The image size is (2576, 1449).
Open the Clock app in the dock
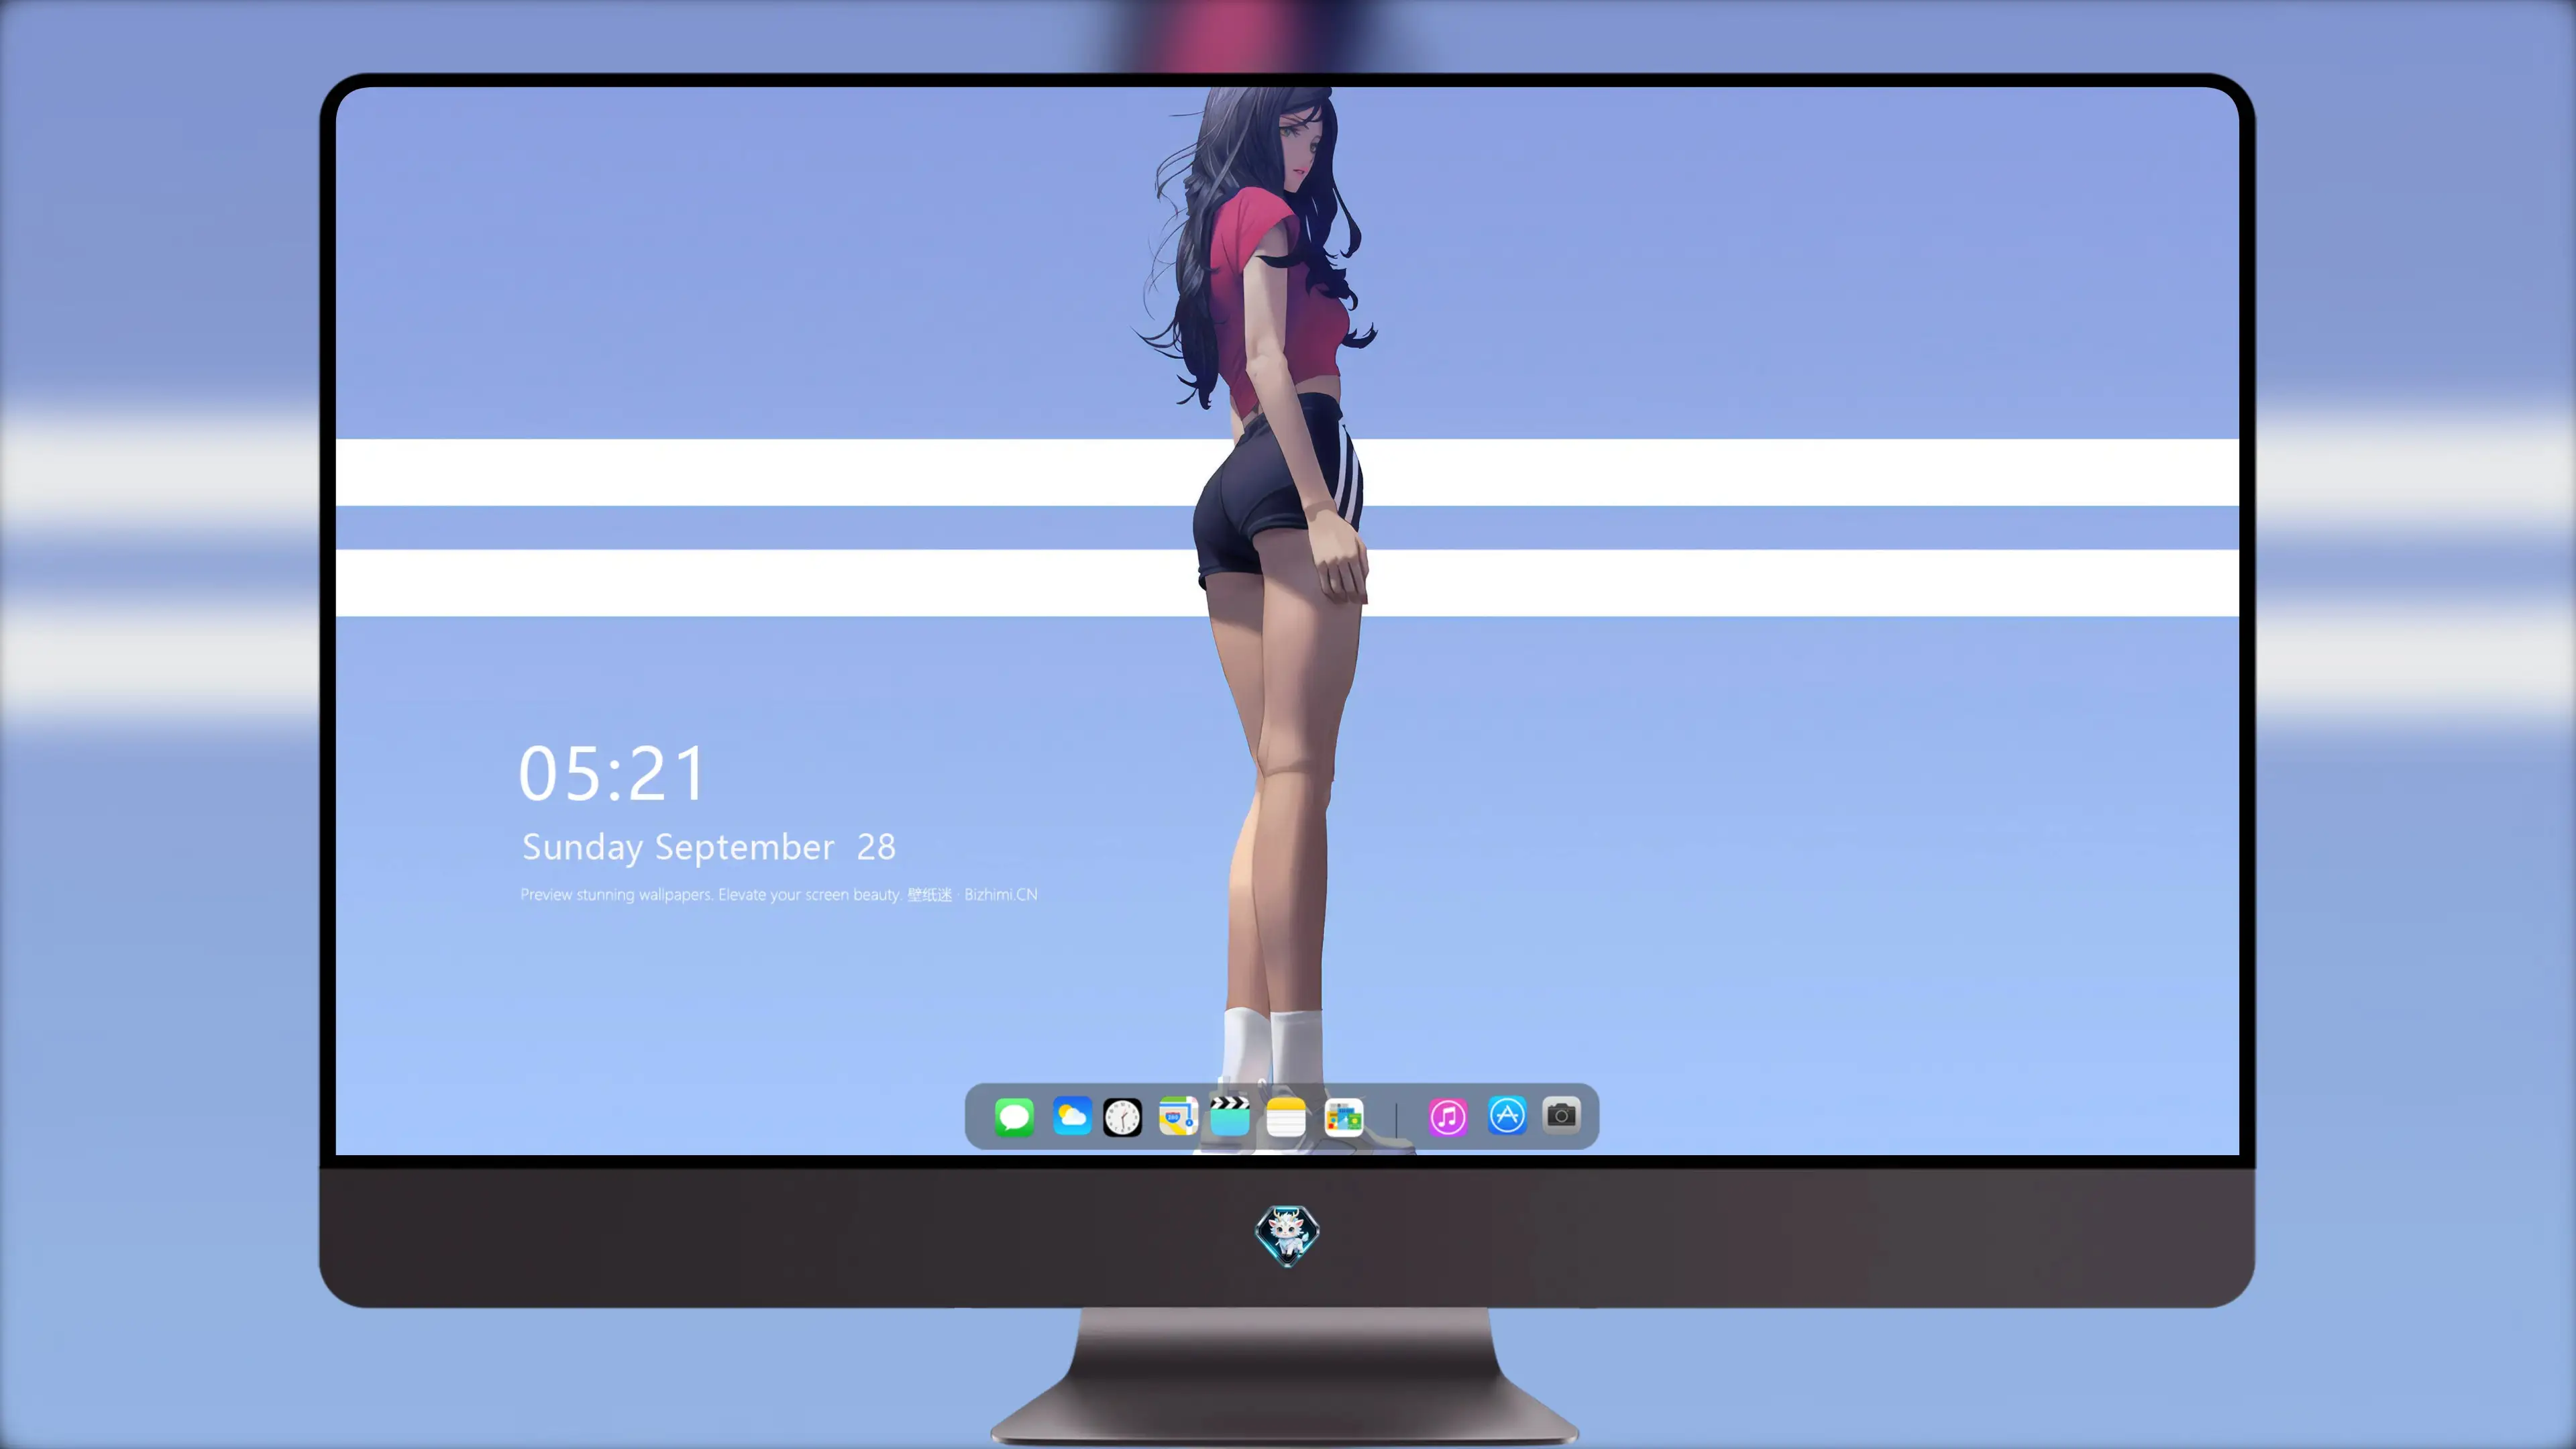(1122, 1117)
